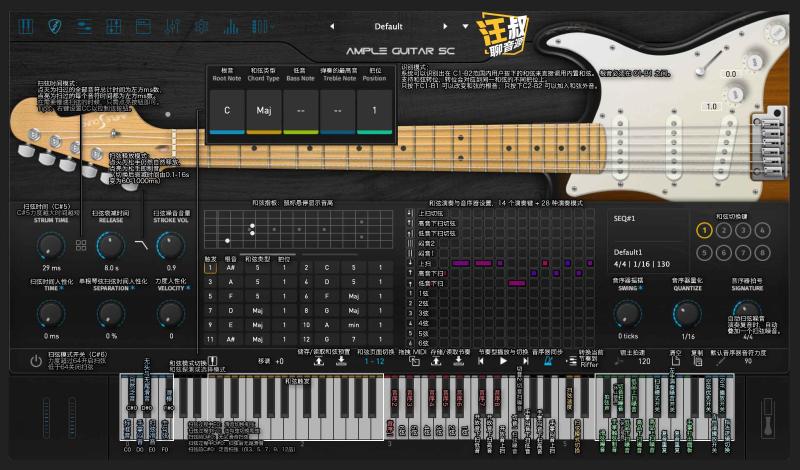
Task: Click the save chord preset upload arrow
Action: click(319, 361)
